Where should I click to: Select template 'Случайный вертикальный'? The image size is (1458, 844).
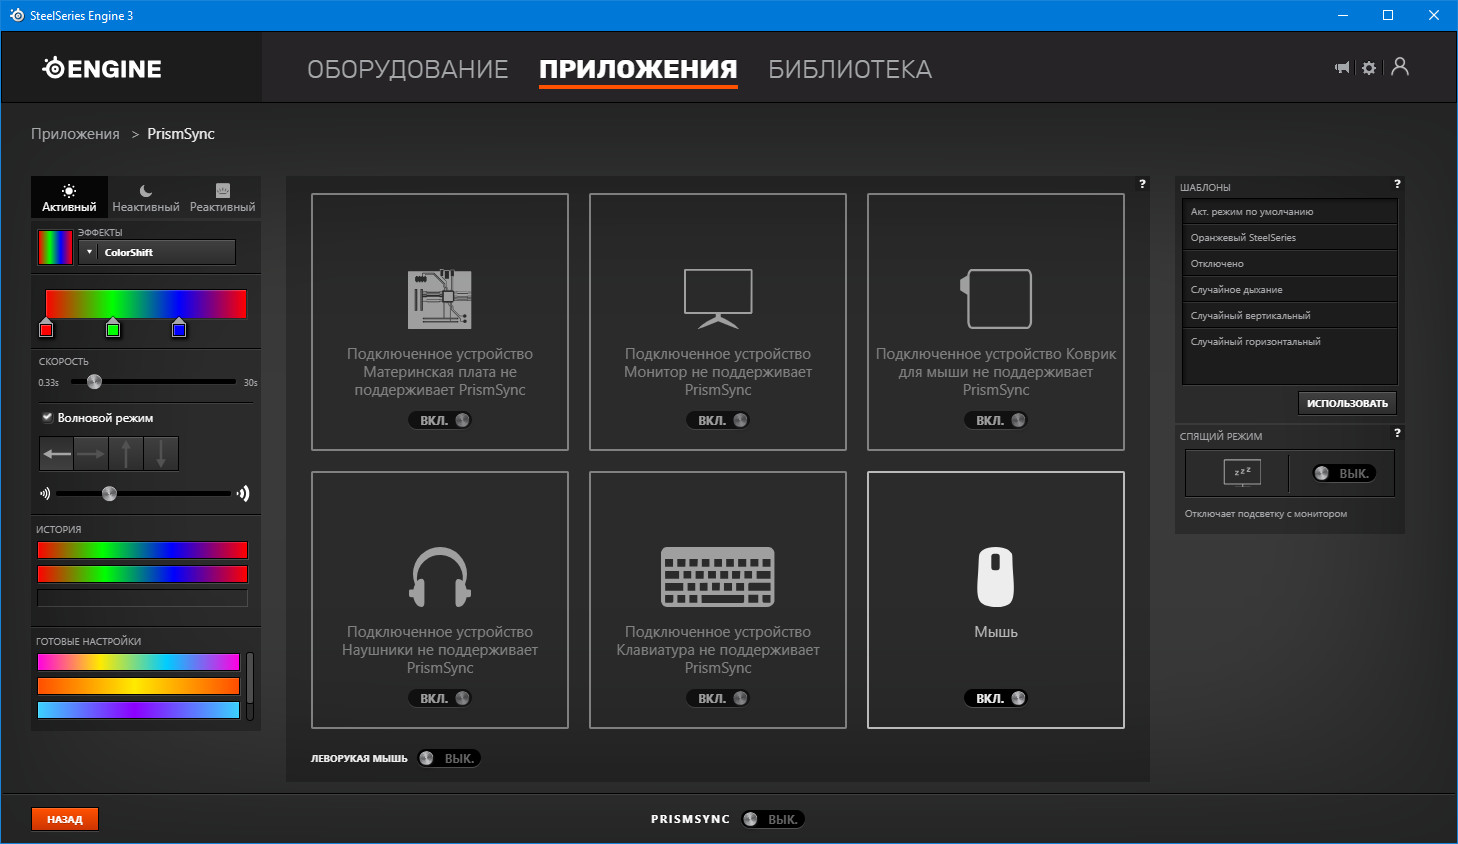click(x=1289, y=316)
